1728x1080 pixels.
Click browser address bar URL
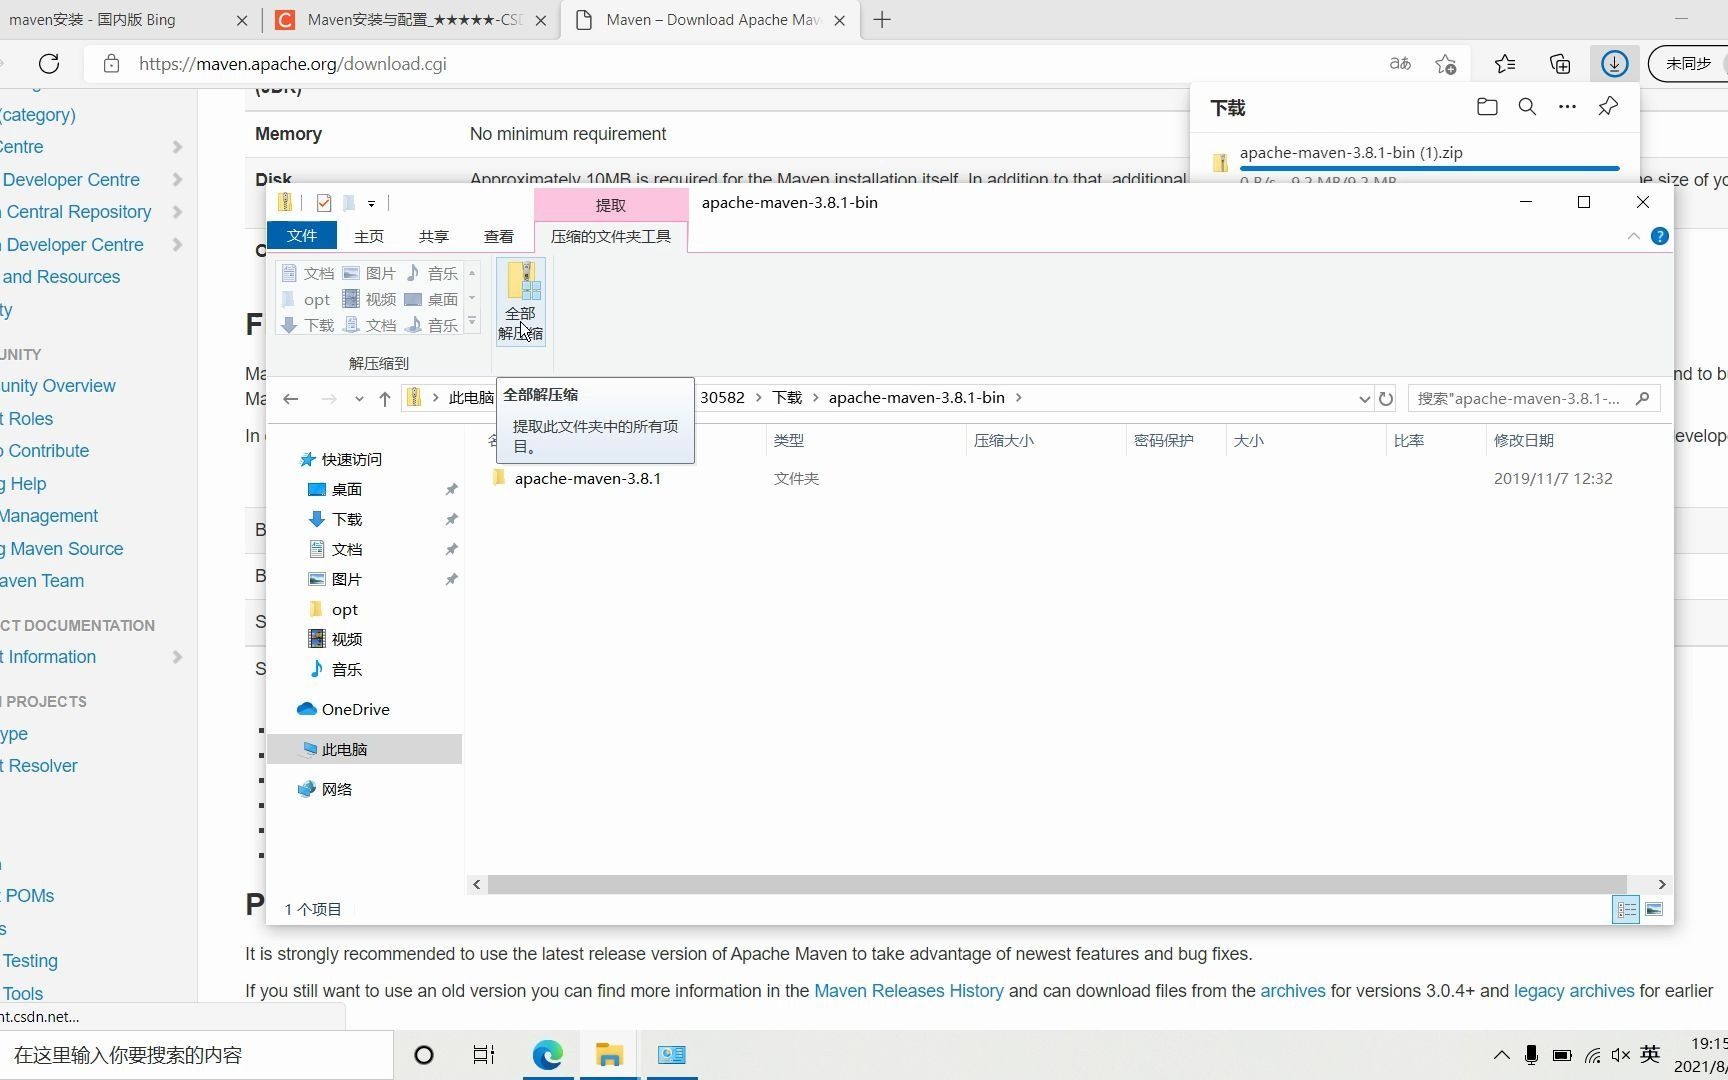(292, 64)
